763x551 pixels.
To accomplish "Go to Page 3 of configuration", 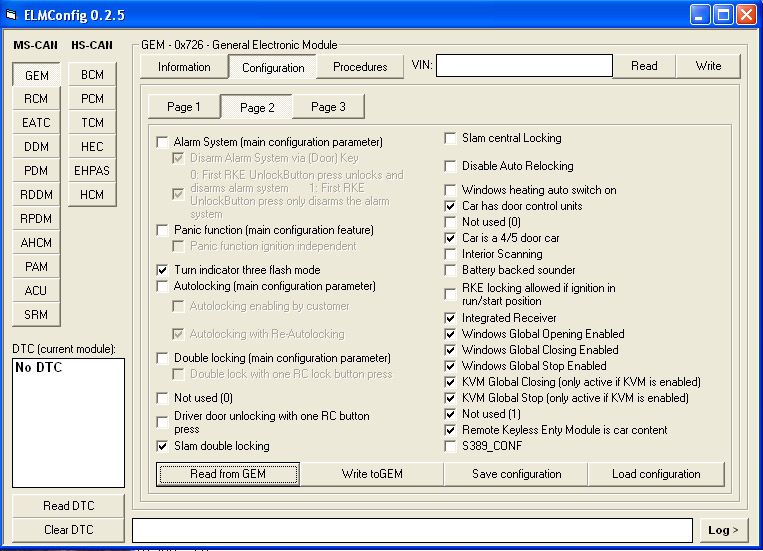I will tap(327, 107).
